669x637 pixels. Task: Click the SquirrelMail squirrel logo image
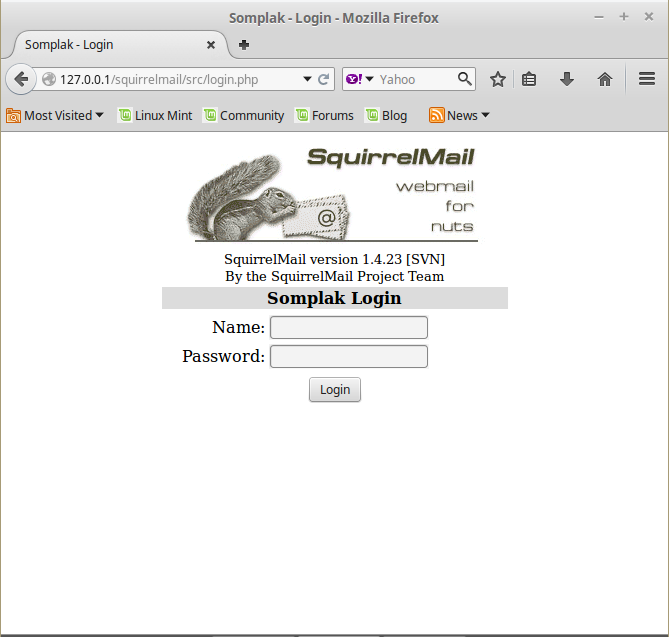pyautogui.click(x=332, y=195)
